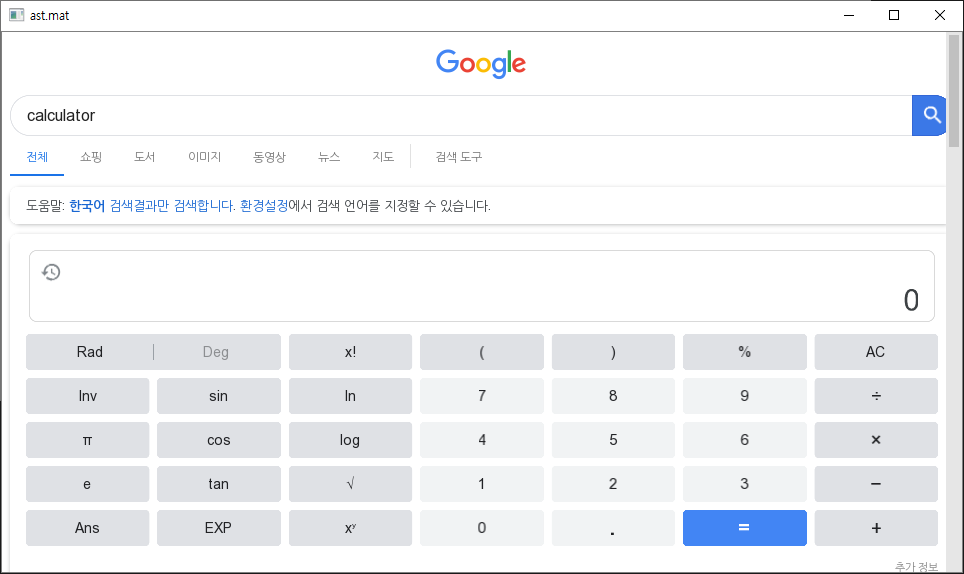Open the 쇼핑 tab
The width and height of the screenshot is (964, 574).
click(x=91, y=157)
